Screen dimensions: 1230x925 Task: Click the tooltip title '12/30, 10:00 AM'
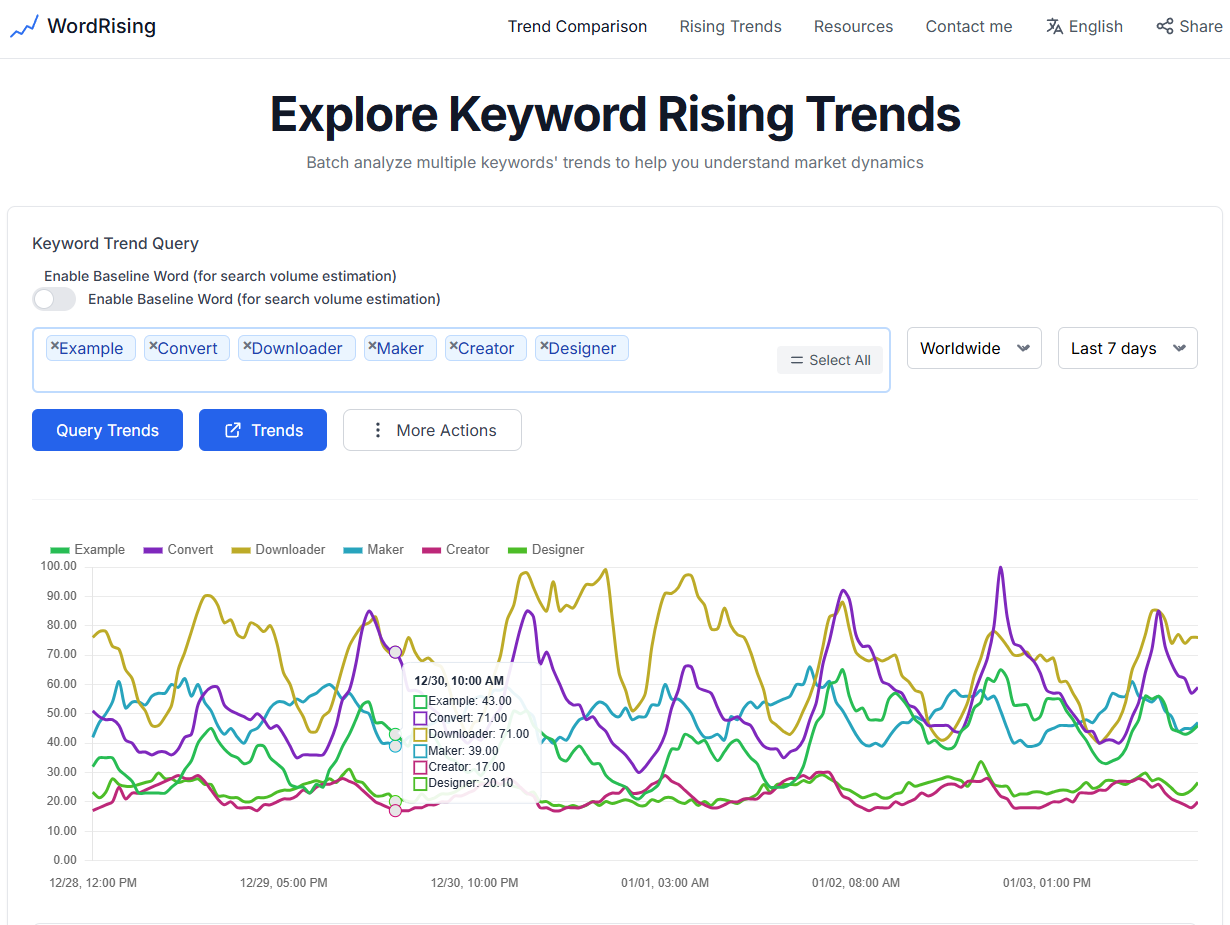tap(459, 681)
